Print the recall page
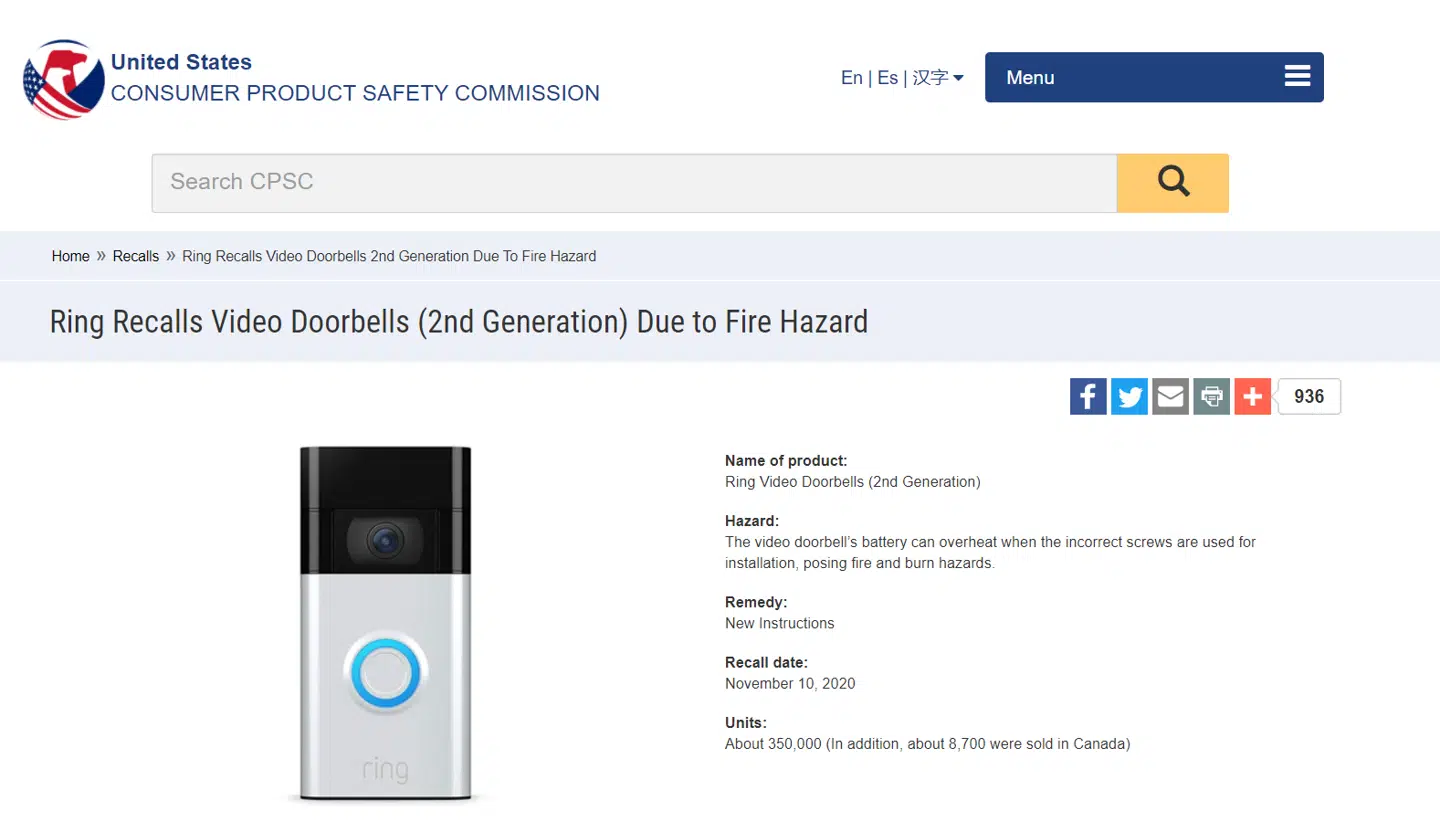Image resolution: width=1440 pixels, height=823 pixels. click(x=1211, y=397)
